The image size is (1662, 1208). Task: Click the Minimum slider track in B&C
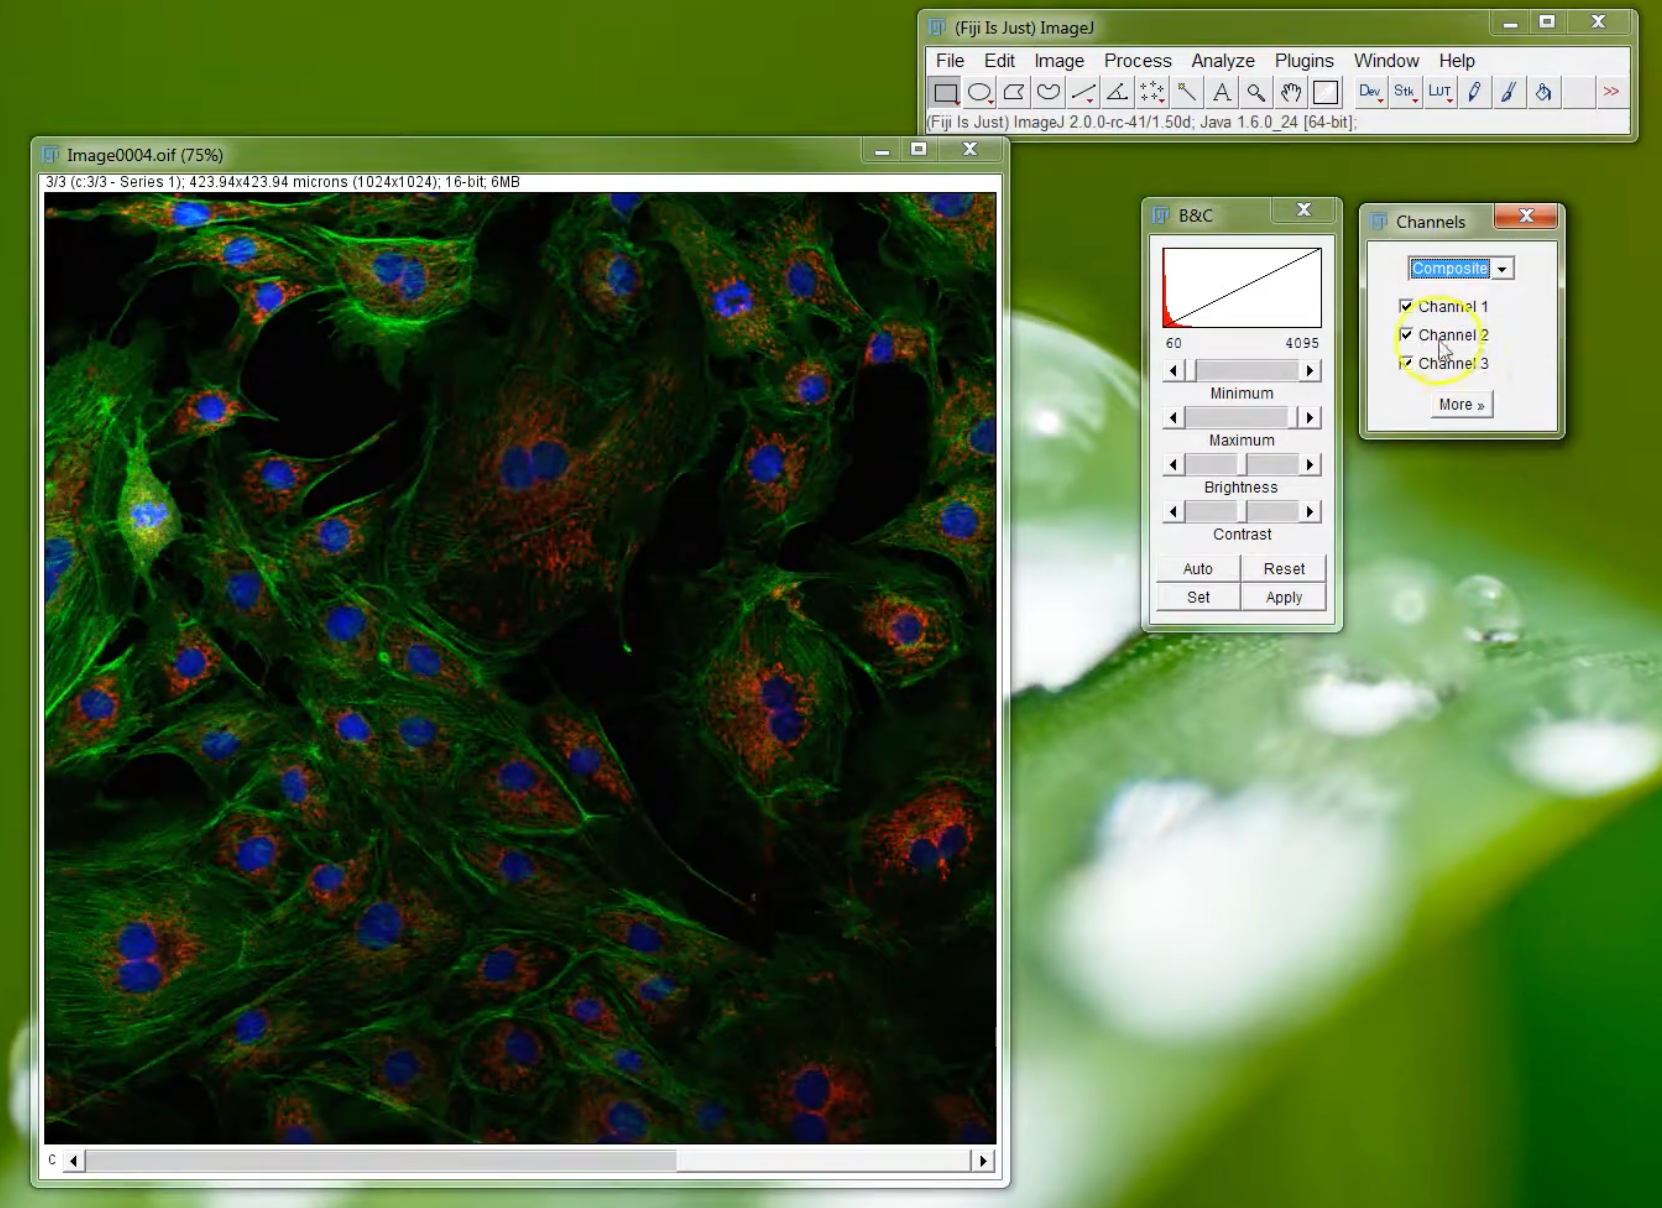(1241, 371)
